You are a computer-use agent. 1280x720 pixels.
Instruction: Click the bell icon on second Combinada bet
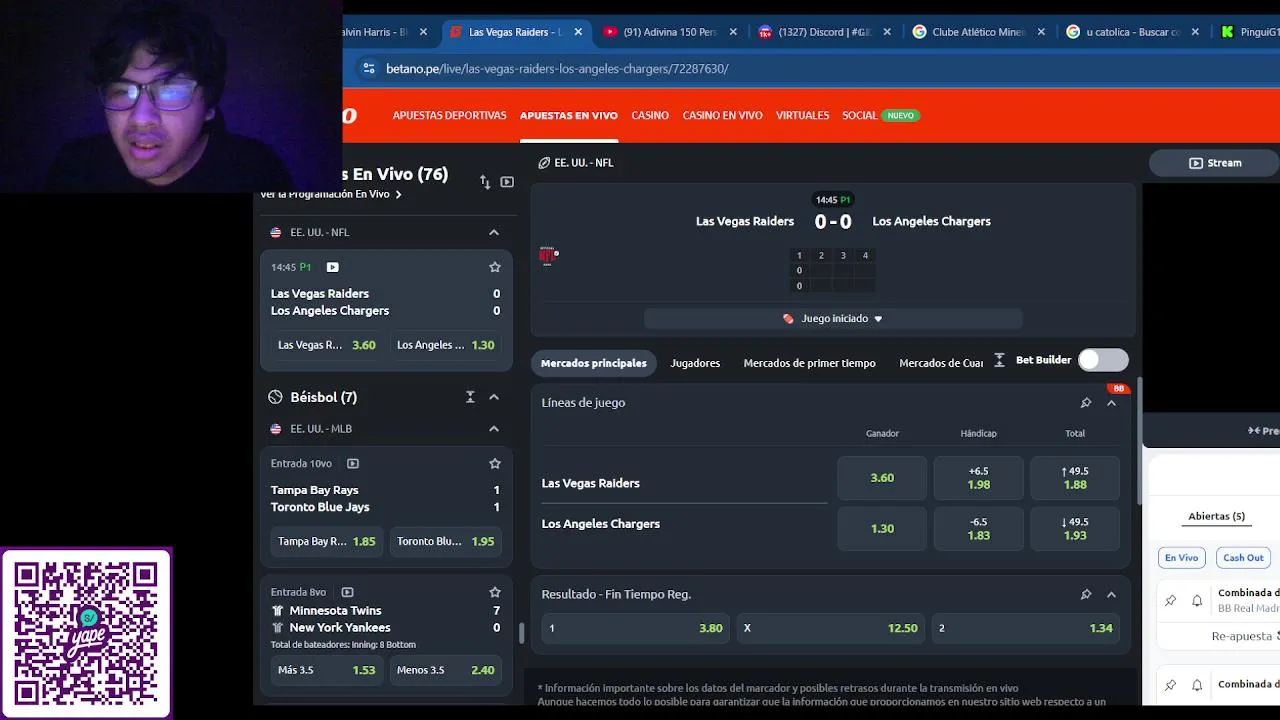click(1197, 685)
